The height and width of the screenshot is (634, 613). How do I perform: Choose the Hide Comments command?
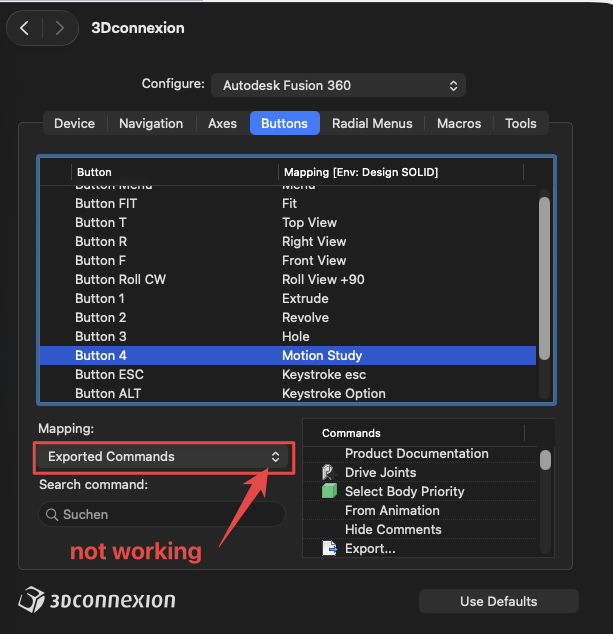coord(393,529)
